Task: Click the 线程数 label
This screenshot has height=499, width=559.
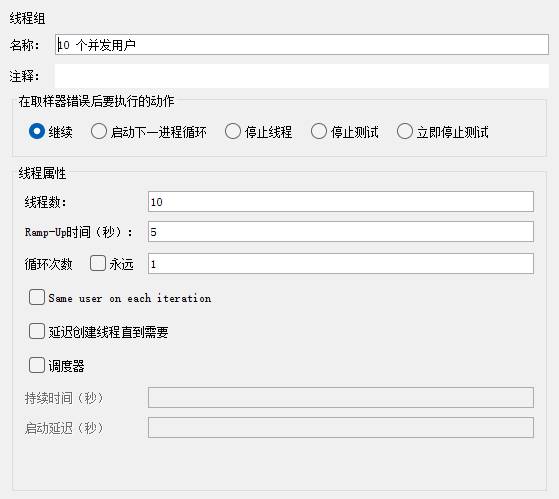Action: point(45,202)
